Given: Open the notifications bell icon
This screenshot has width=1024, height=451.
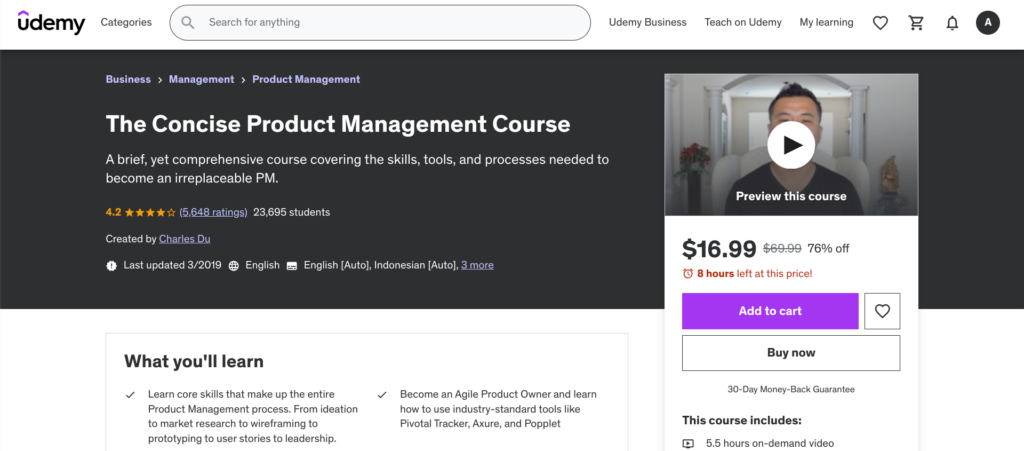Looking at the screenshot, I should [952, 22].
